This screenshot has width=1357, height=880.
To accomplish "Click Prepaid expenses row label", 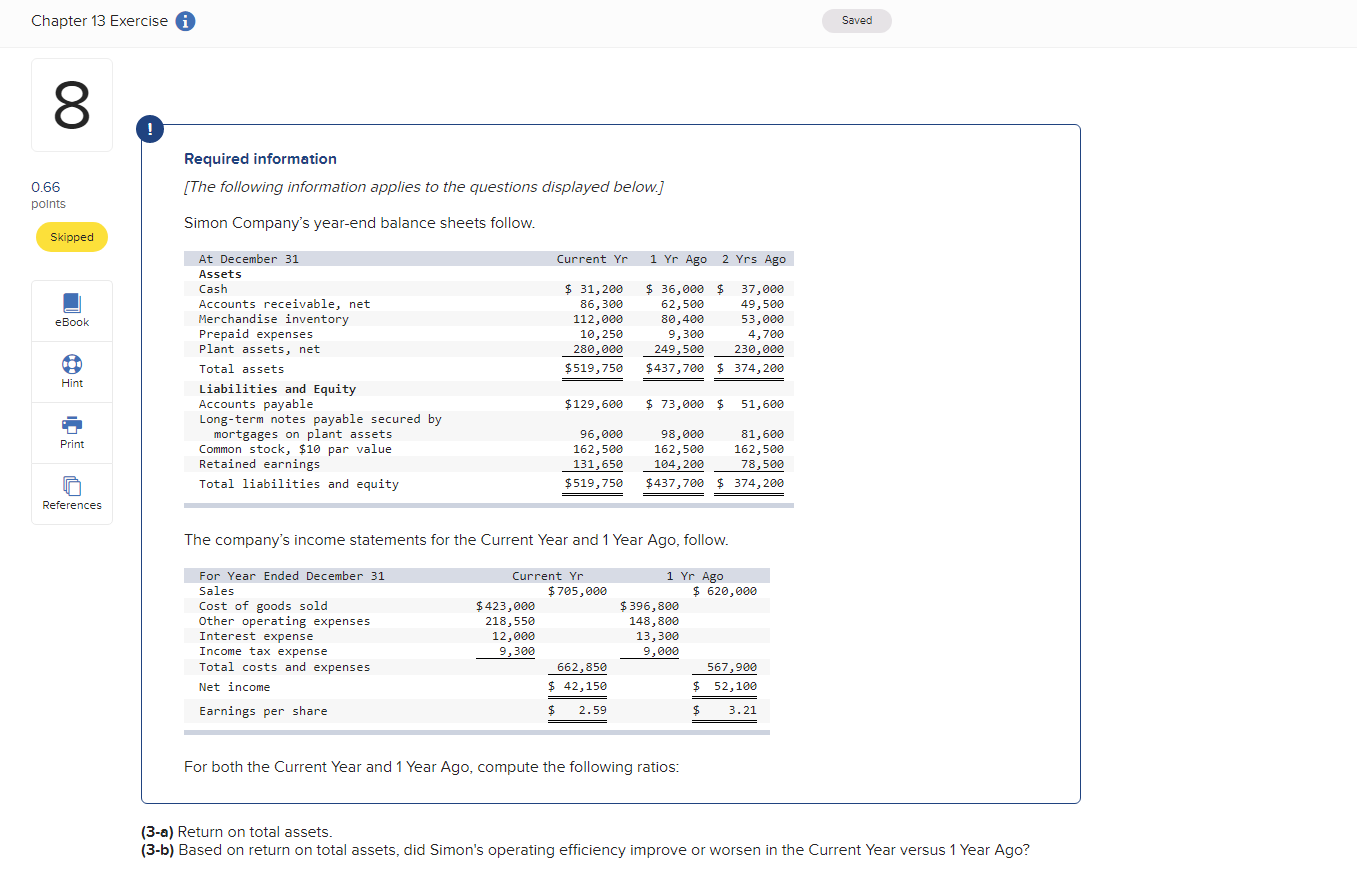I will pos(256,334).
